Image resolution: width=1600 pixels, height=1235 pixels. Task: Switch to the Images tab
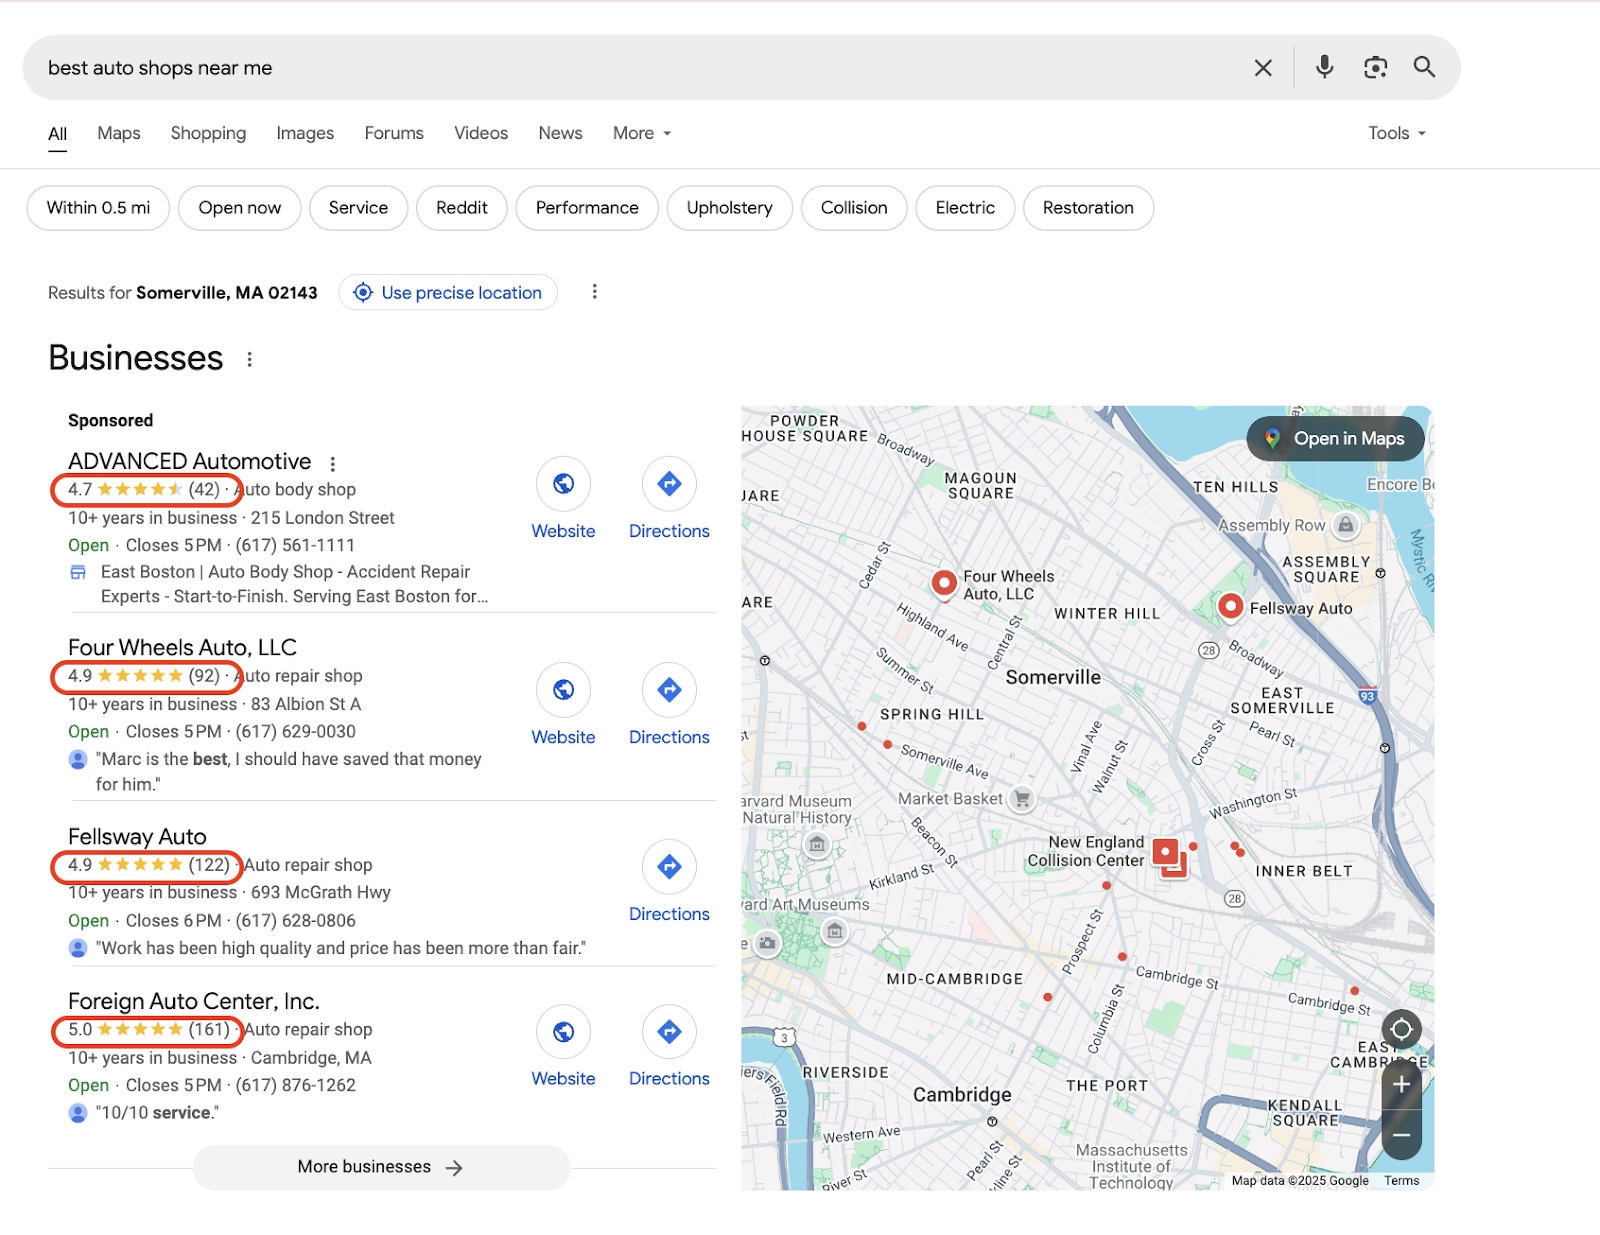(x=305, y=133)
